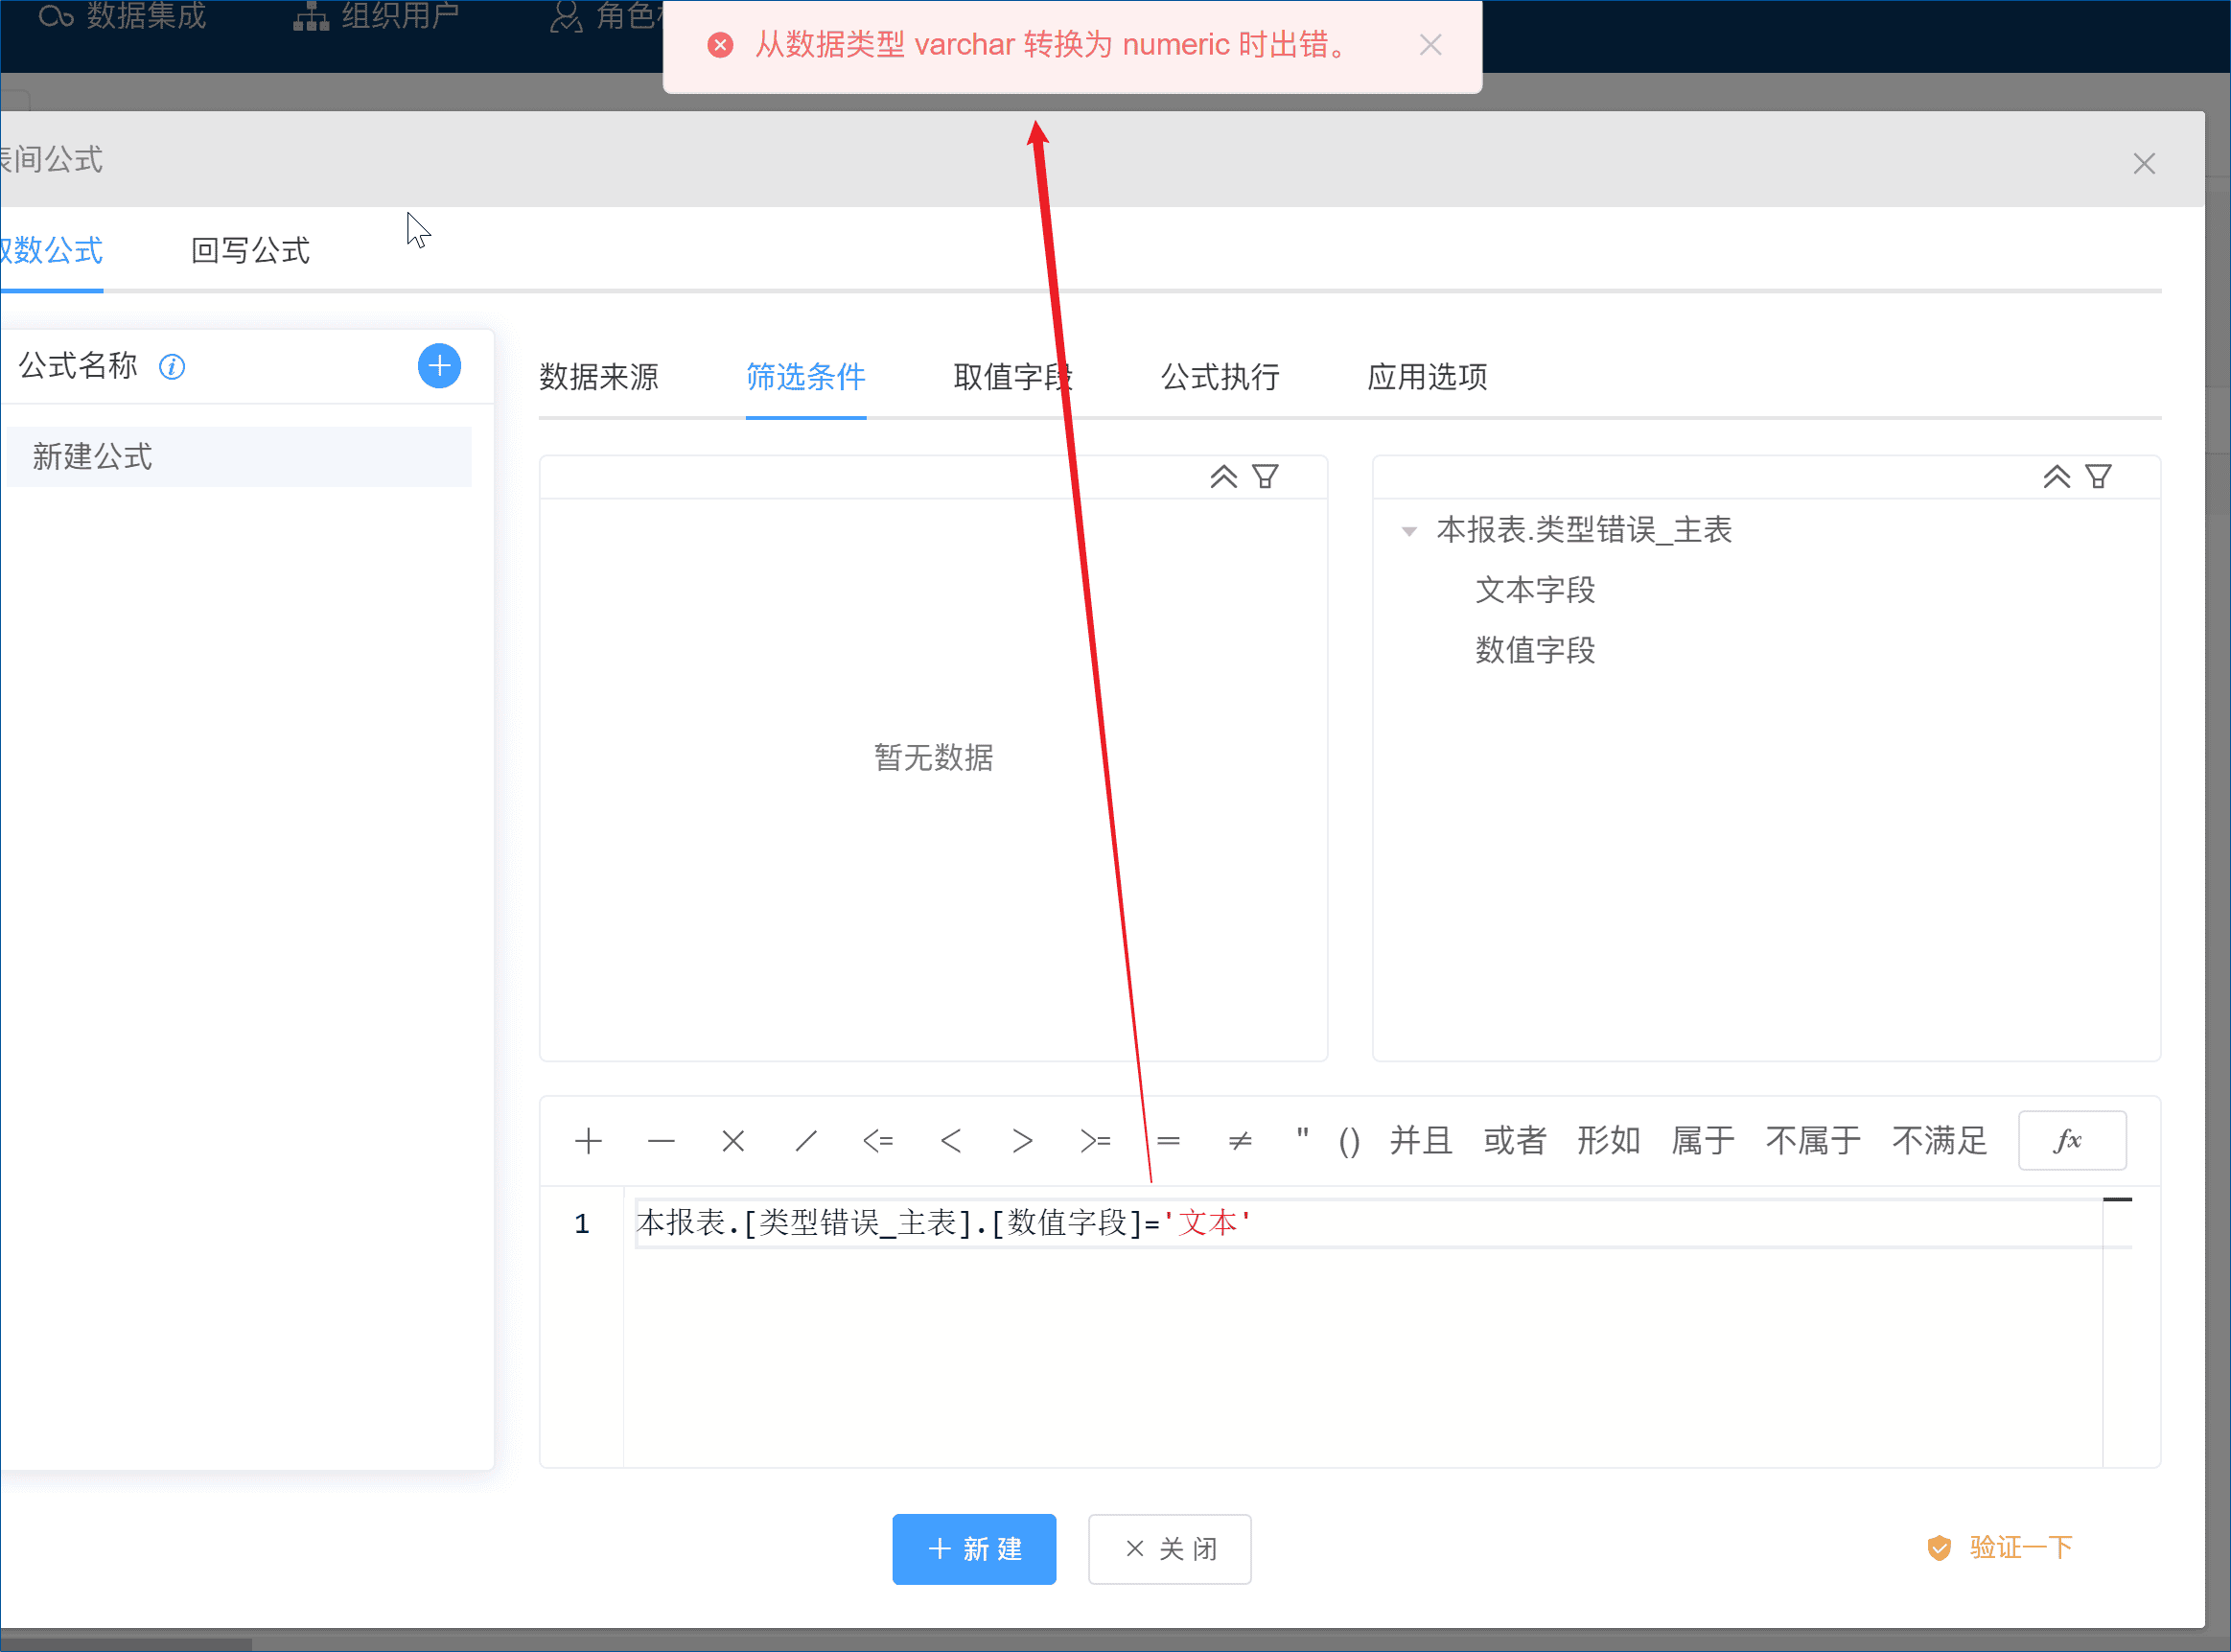Open 组织用户 in the top navigation
The image size is (2231, 1652).
coord(376,16)
